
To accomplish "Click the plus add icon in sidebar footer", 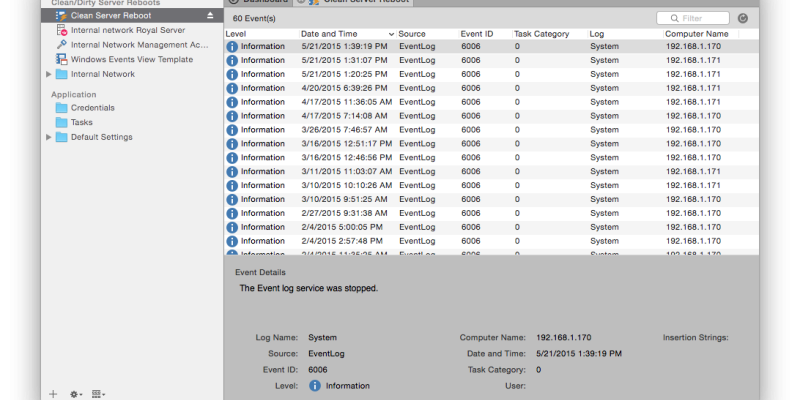I will [53, 394].
